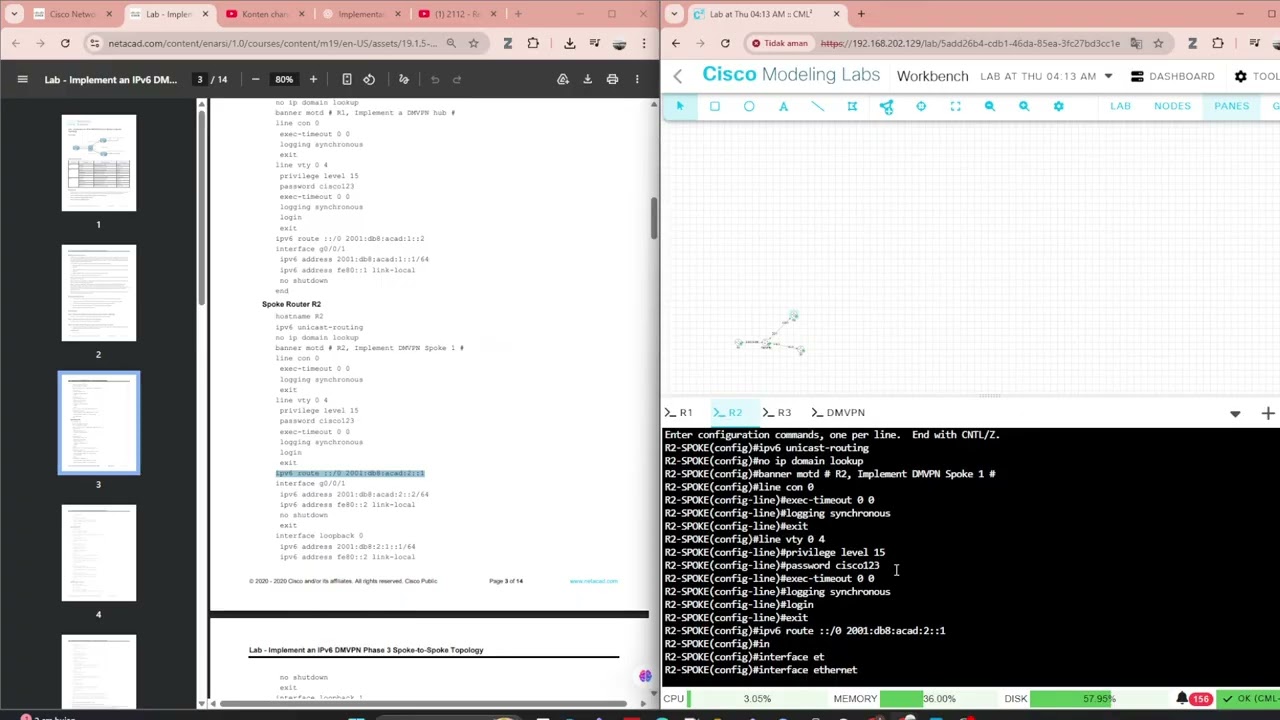
Task: Click the center topology target icon
Action: (x=921, y=106)
